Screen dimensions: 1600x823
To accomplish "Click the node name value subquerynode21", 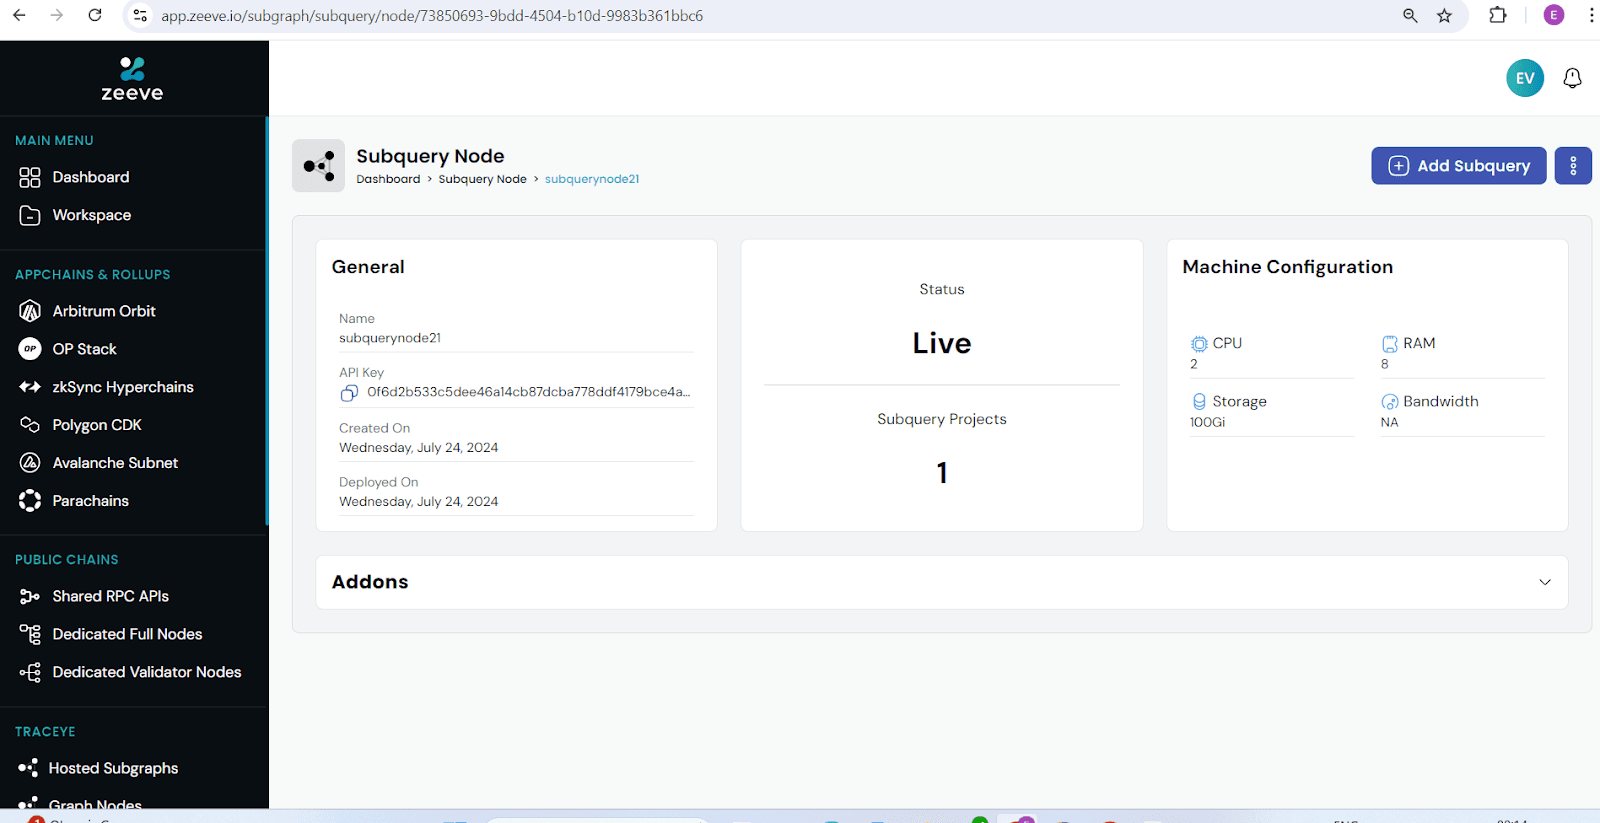I will (390, 338).
